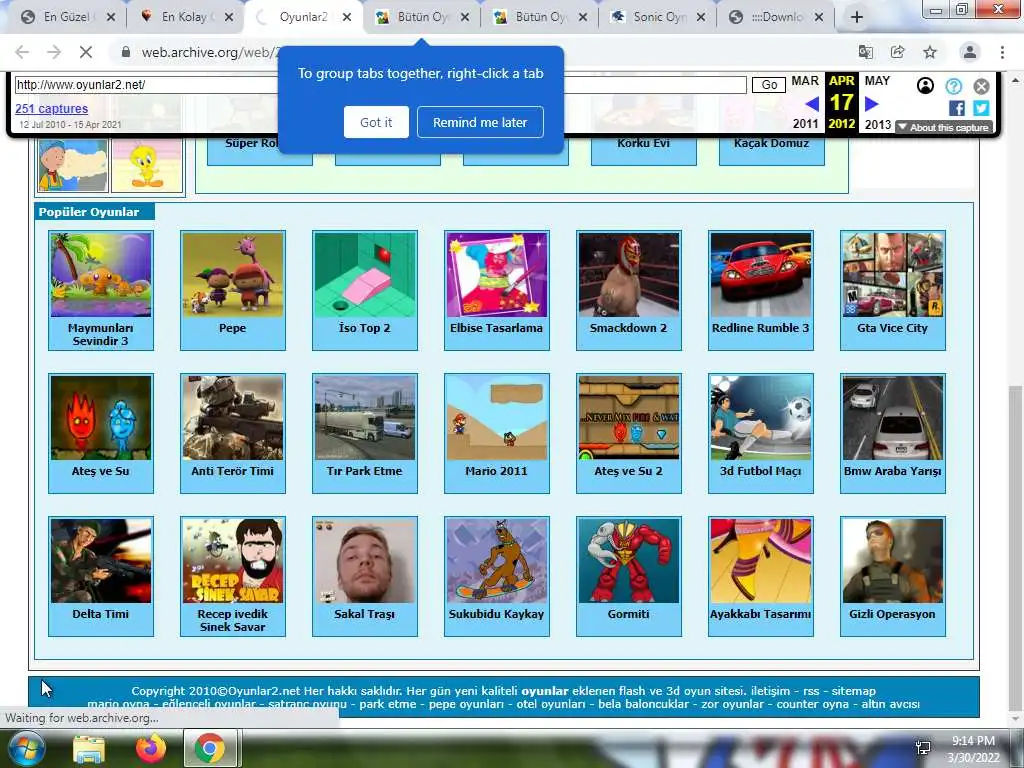Click the Gizli Operasyon game title link

tap(892, 614)
